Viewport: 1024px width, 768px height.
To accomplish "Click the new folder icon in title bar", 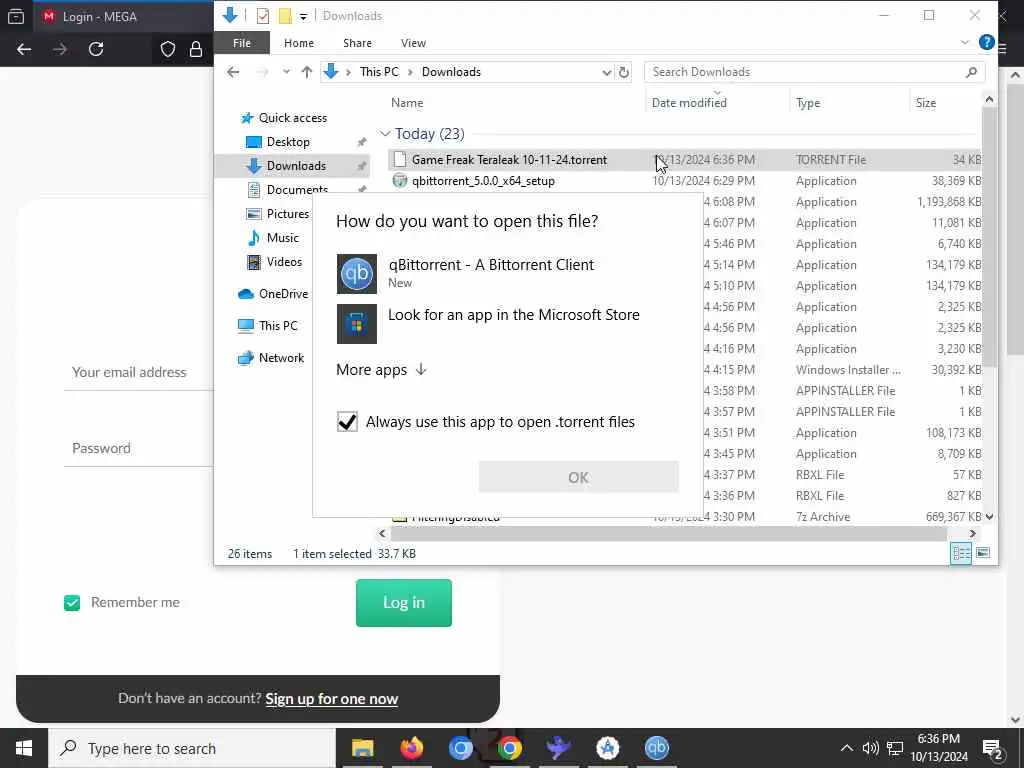I will tap(285, 16).
